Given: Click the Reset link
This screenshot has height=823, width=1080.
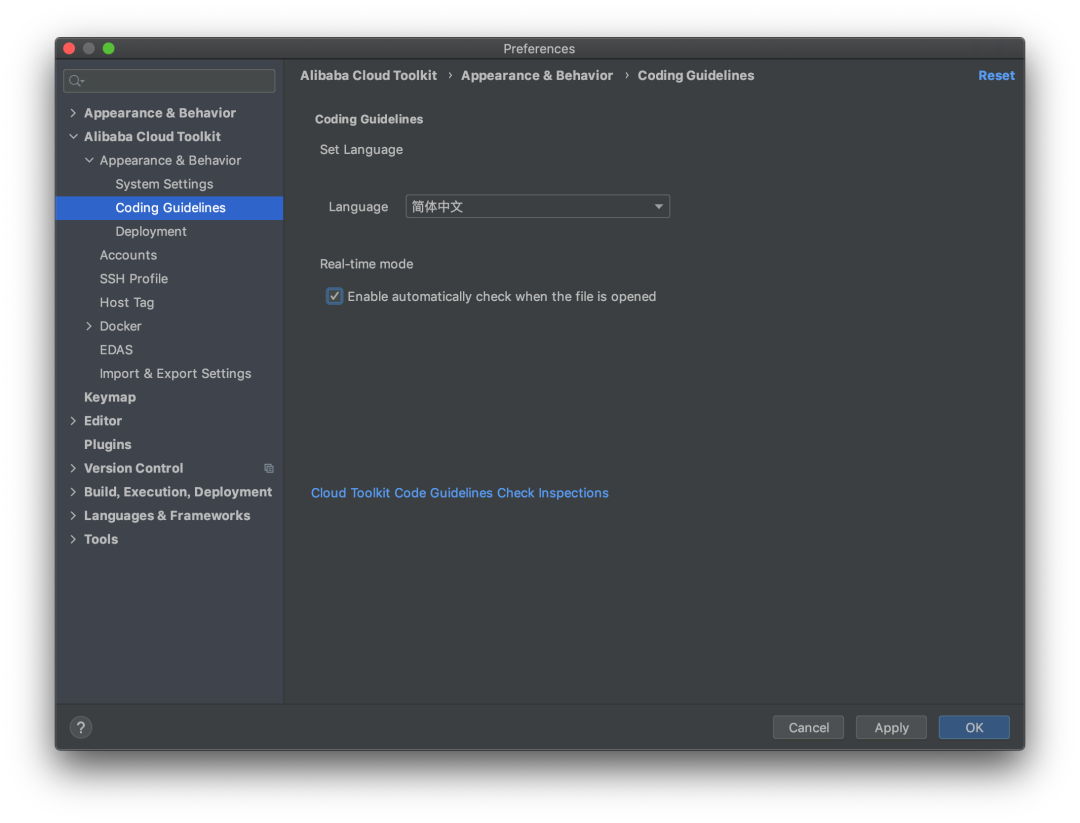Looking at the screenshot, I should tap(996, 76).
